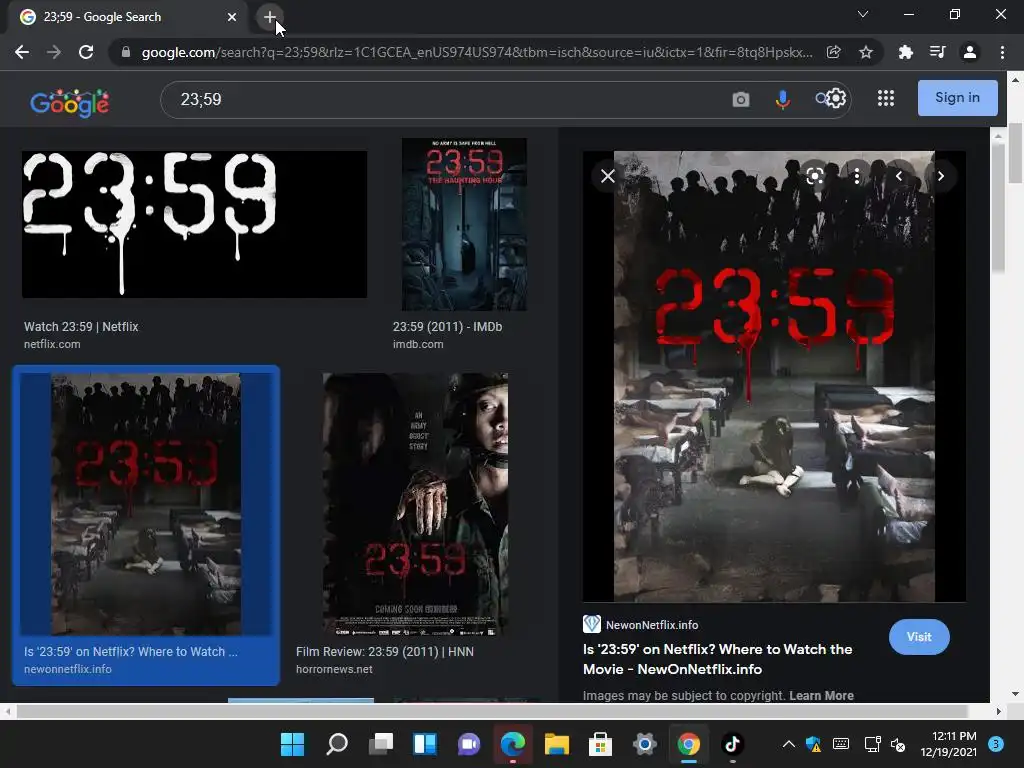Start voice search with microphone
1024x768 pixels.
pyautogui.click(x=782, y=99)
